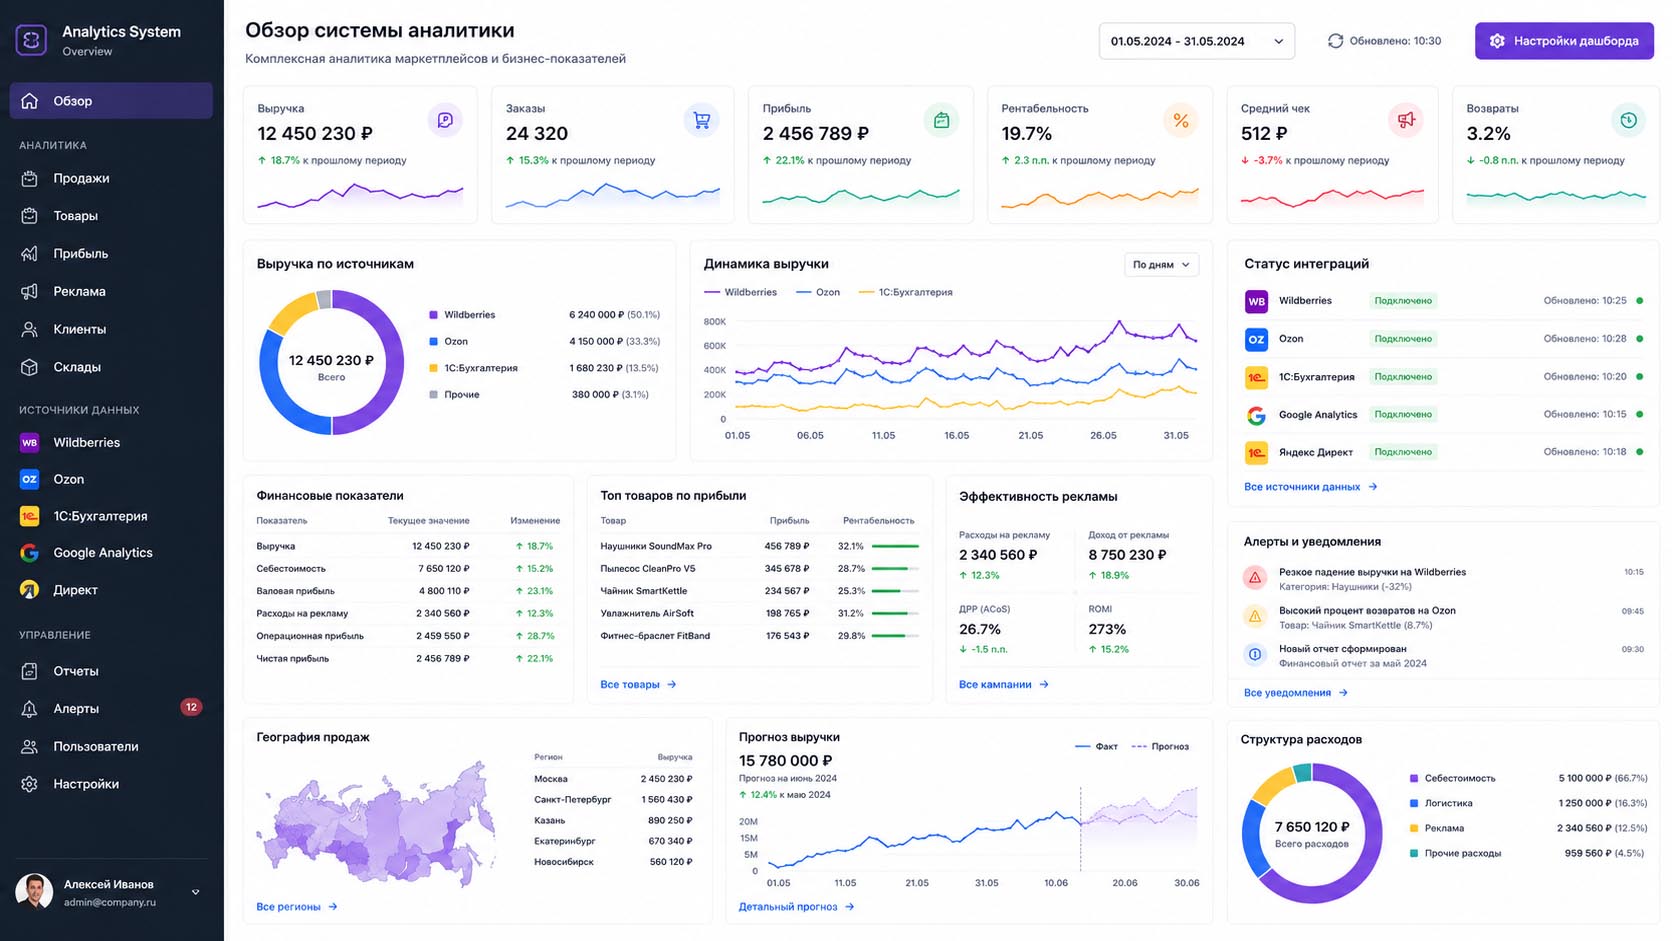
Task: Click the Яндекс Директ logo in integrations list
Action: tap(1256, 453)
